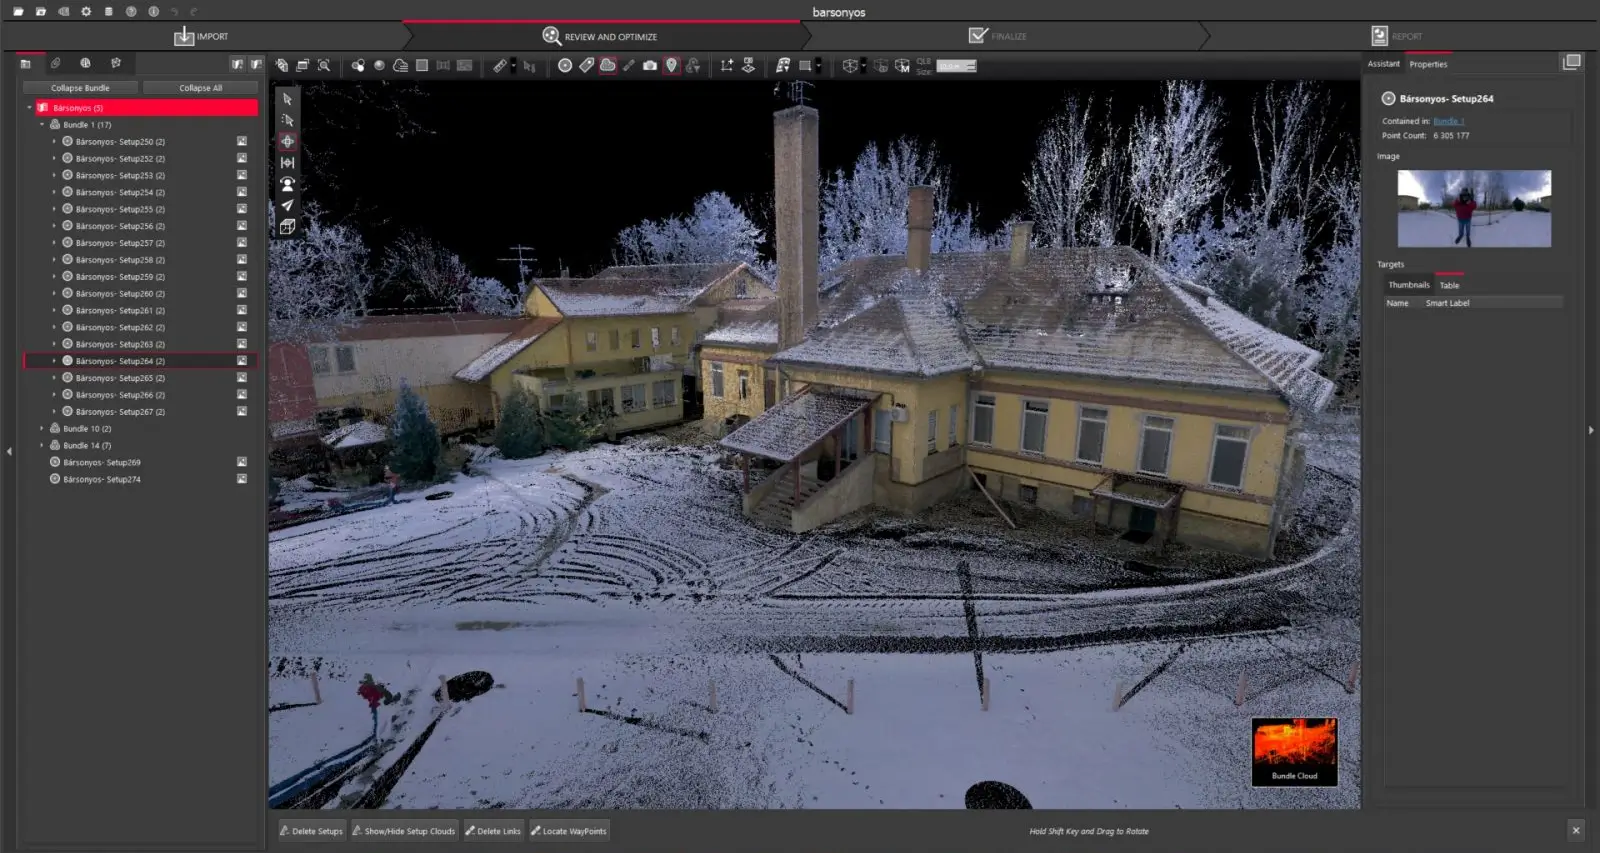Image resolution: width=1600 pixels, height=853 pixels.
Task: Click the Bundle Cloud thumbnail
Action: point(1294,751)
